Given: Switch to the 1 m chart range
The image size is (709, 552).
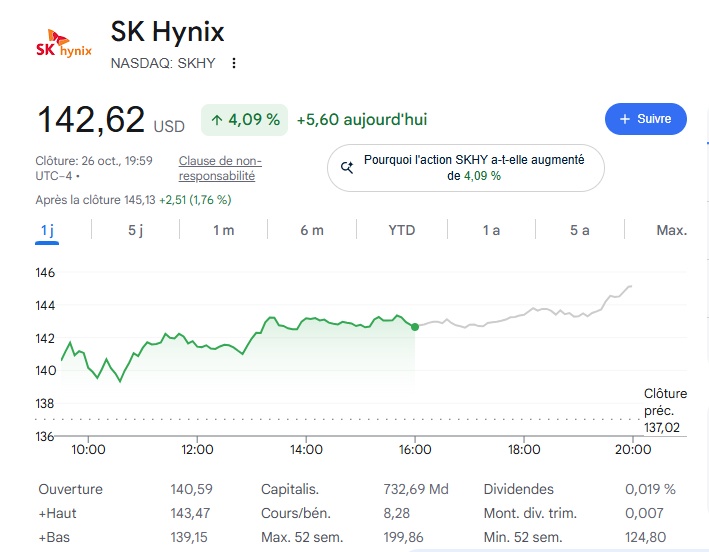Looking at the screenshot, I should (223, 231).
